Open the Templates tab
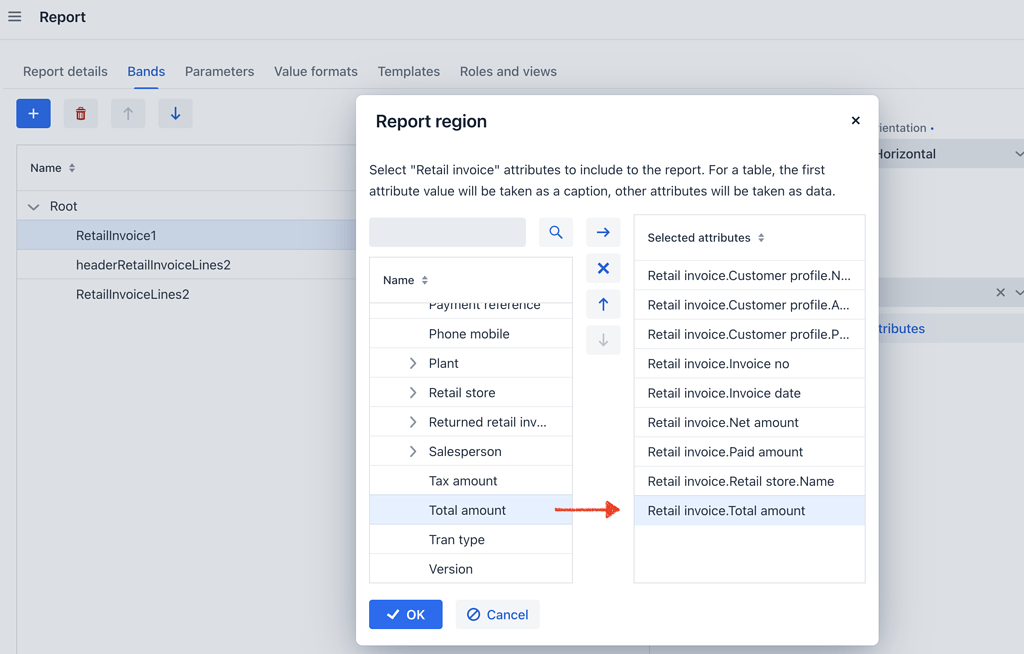 (x=409, y=71)
